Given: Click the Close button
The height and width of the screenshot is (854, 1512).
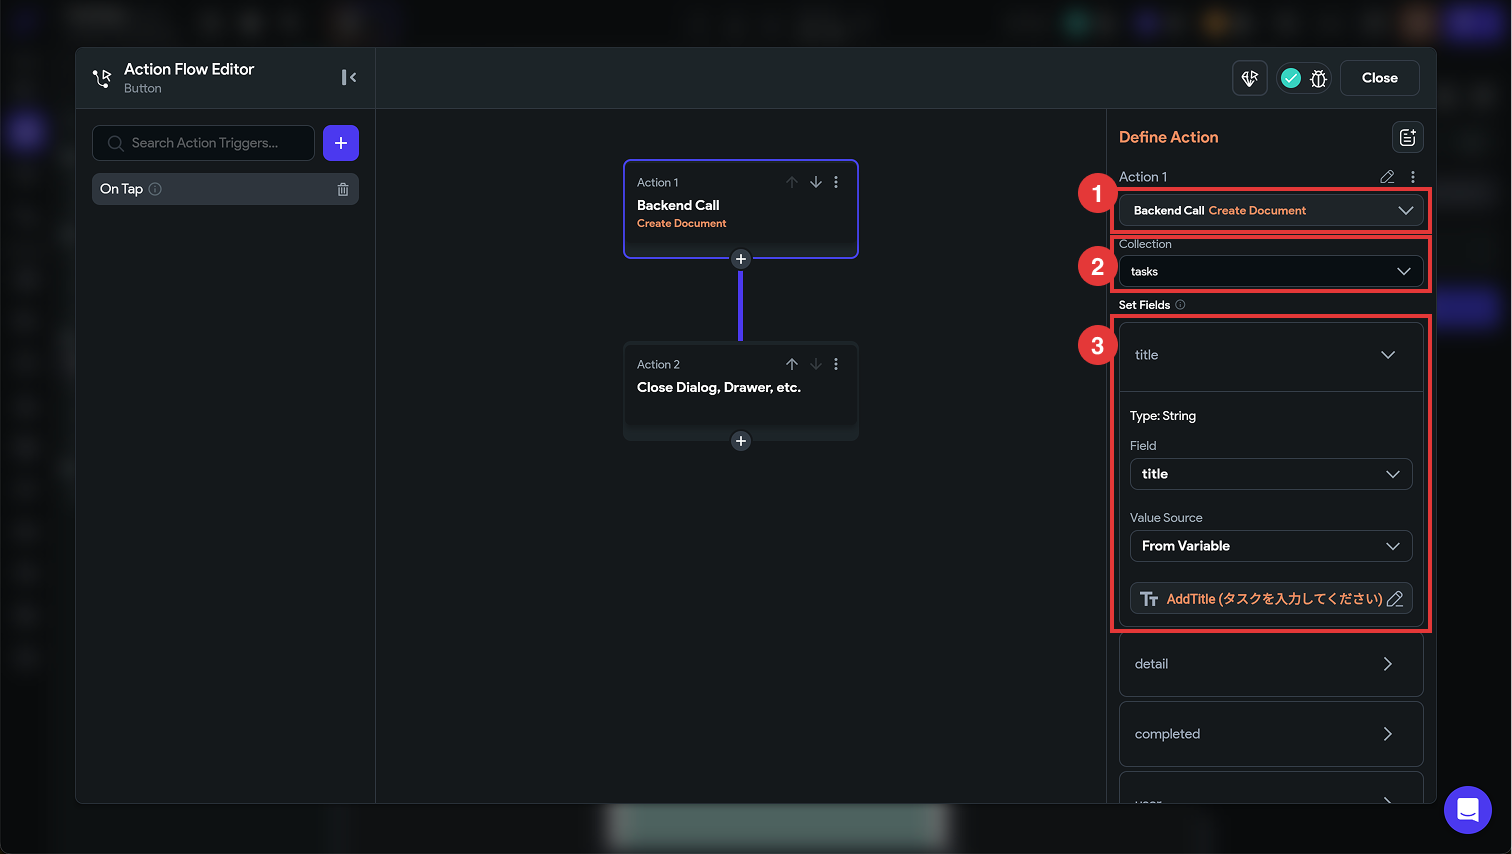Looking at the screenshot, I should (1379, 78).
